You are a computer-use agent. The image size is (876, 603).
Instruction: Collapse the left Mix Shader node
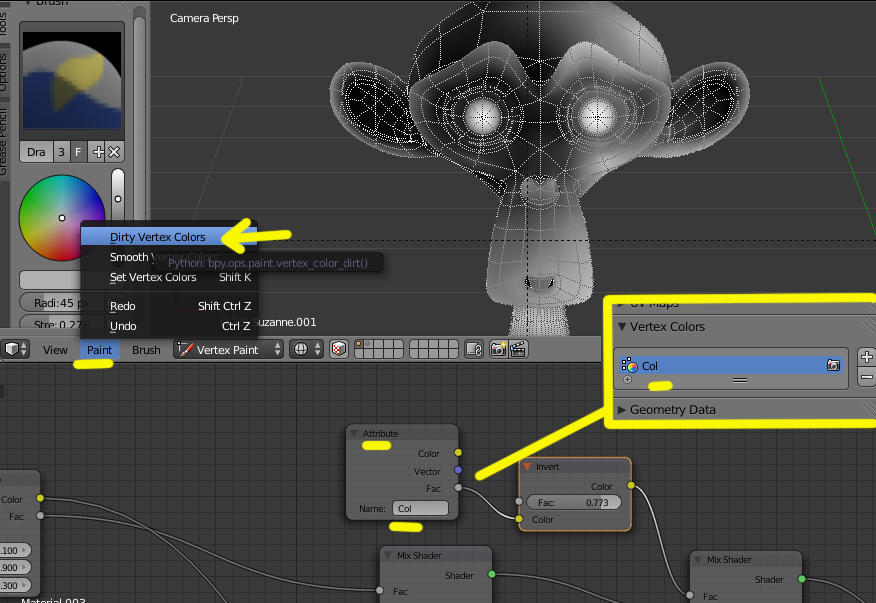tap(388, 555)
